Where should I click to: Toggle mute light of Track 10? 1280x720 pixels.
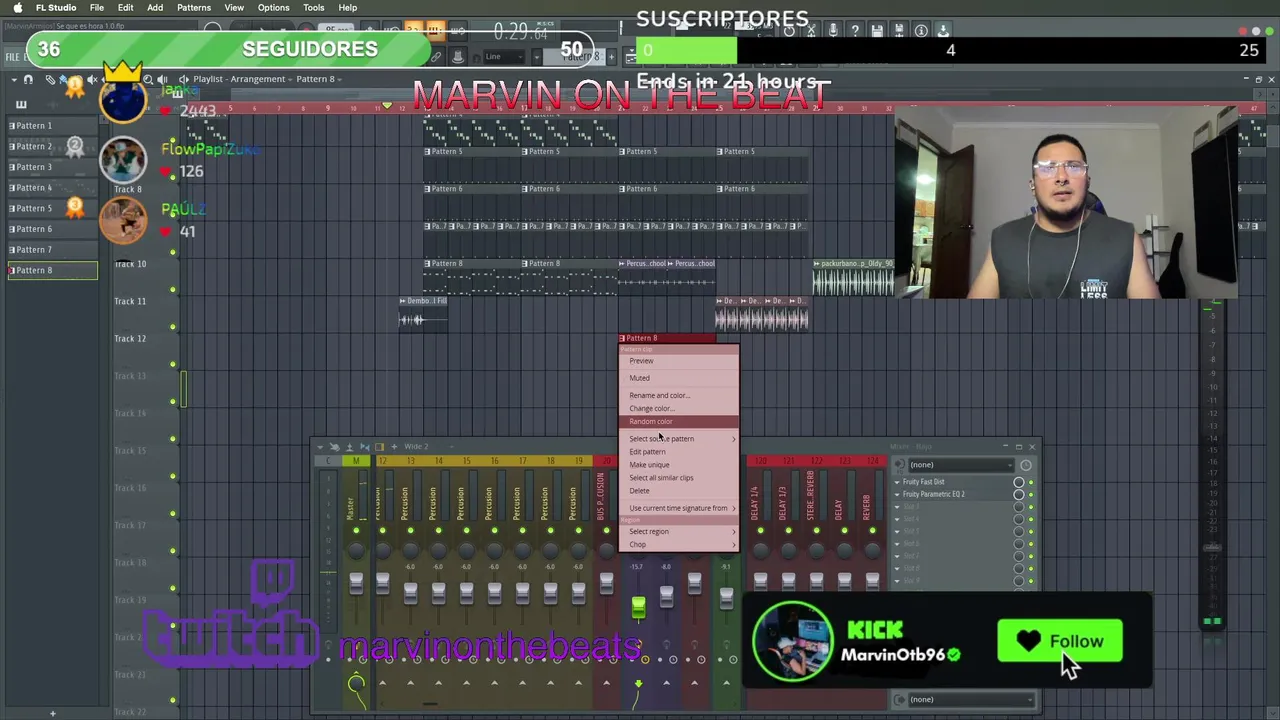click(x=173, y=290)
